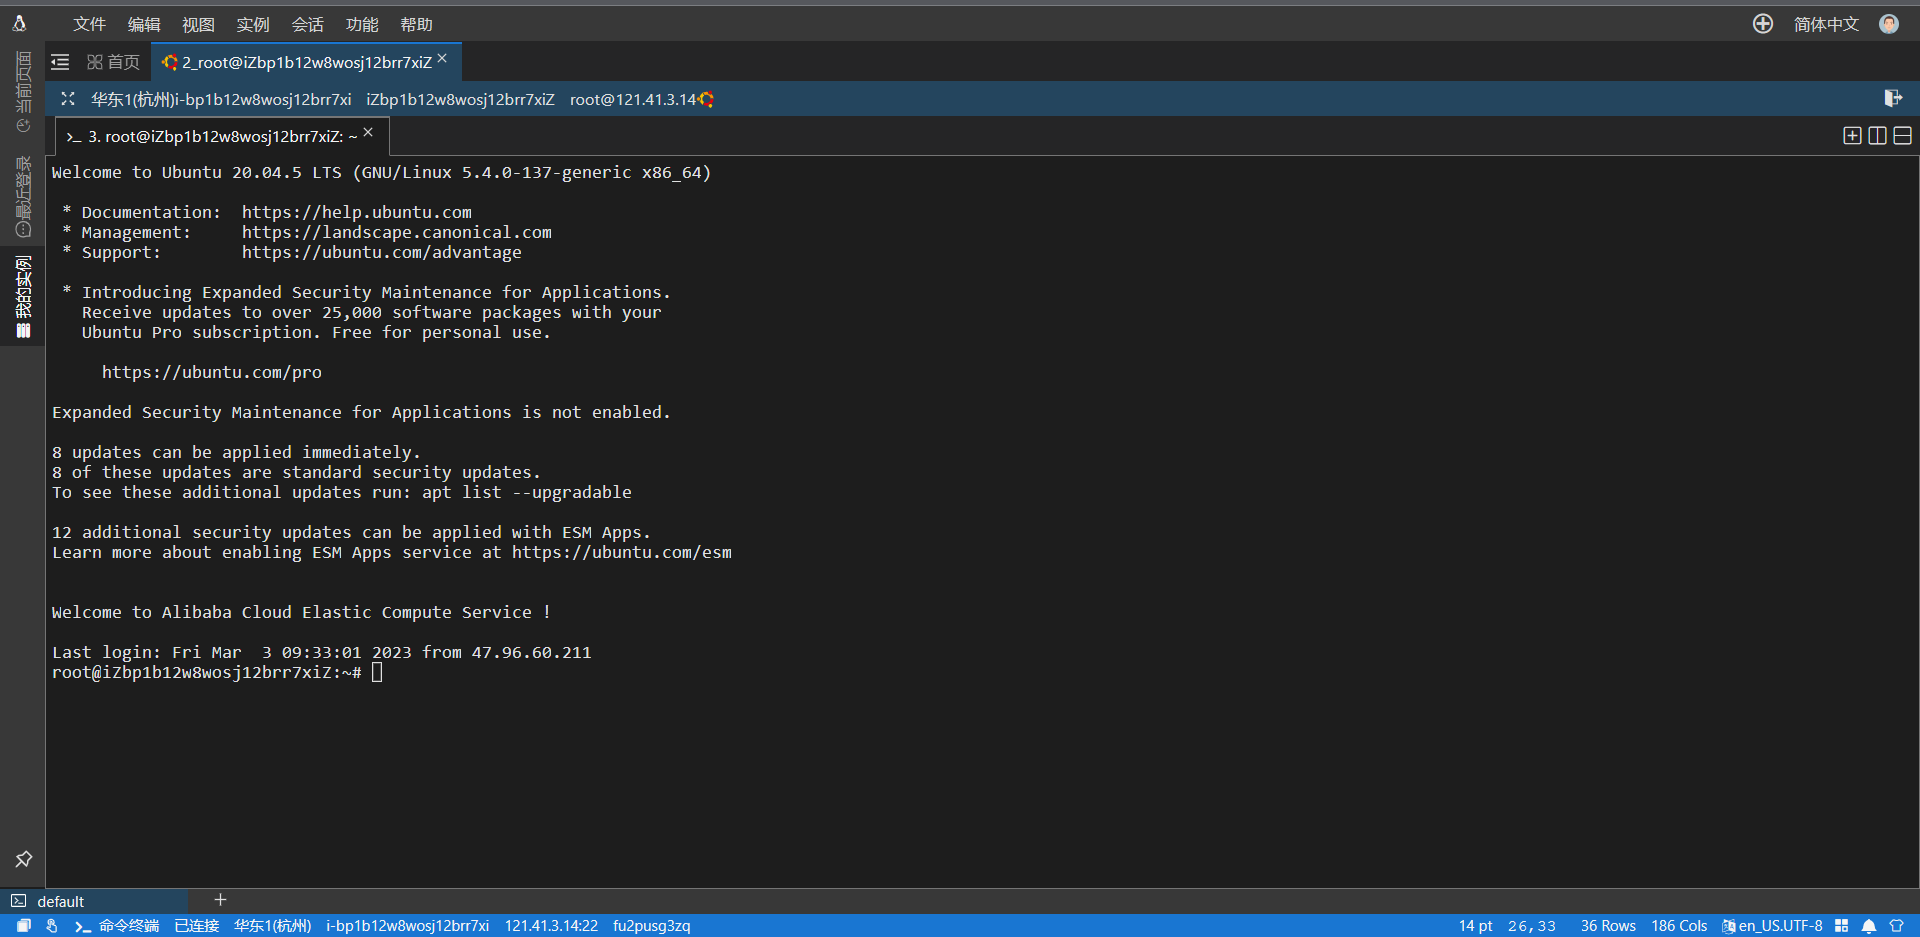Click https://ubuntu.com/pro link in terminal

(212, 372)
